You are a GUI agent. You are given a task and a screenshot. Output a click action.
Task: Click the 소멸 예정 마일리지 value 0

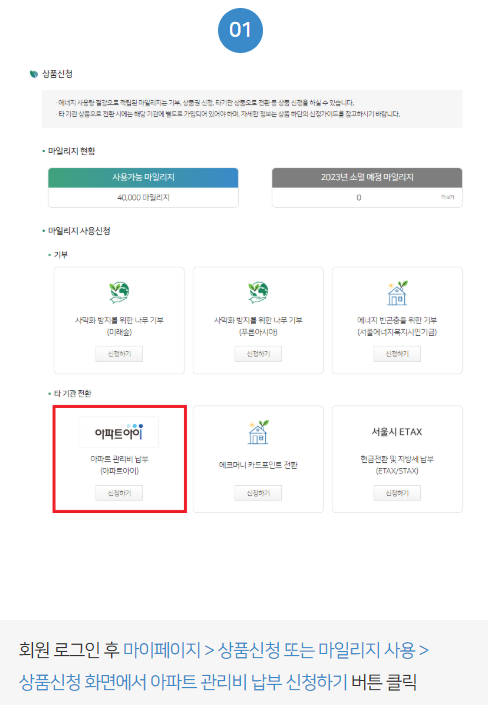[x=358, y=197]
